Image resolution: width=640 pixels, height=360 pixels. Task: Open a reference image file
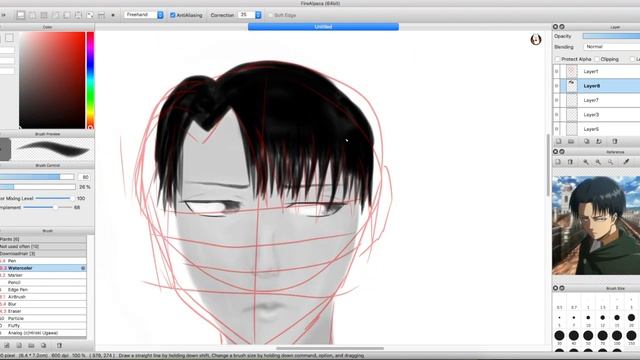[558, 162]
